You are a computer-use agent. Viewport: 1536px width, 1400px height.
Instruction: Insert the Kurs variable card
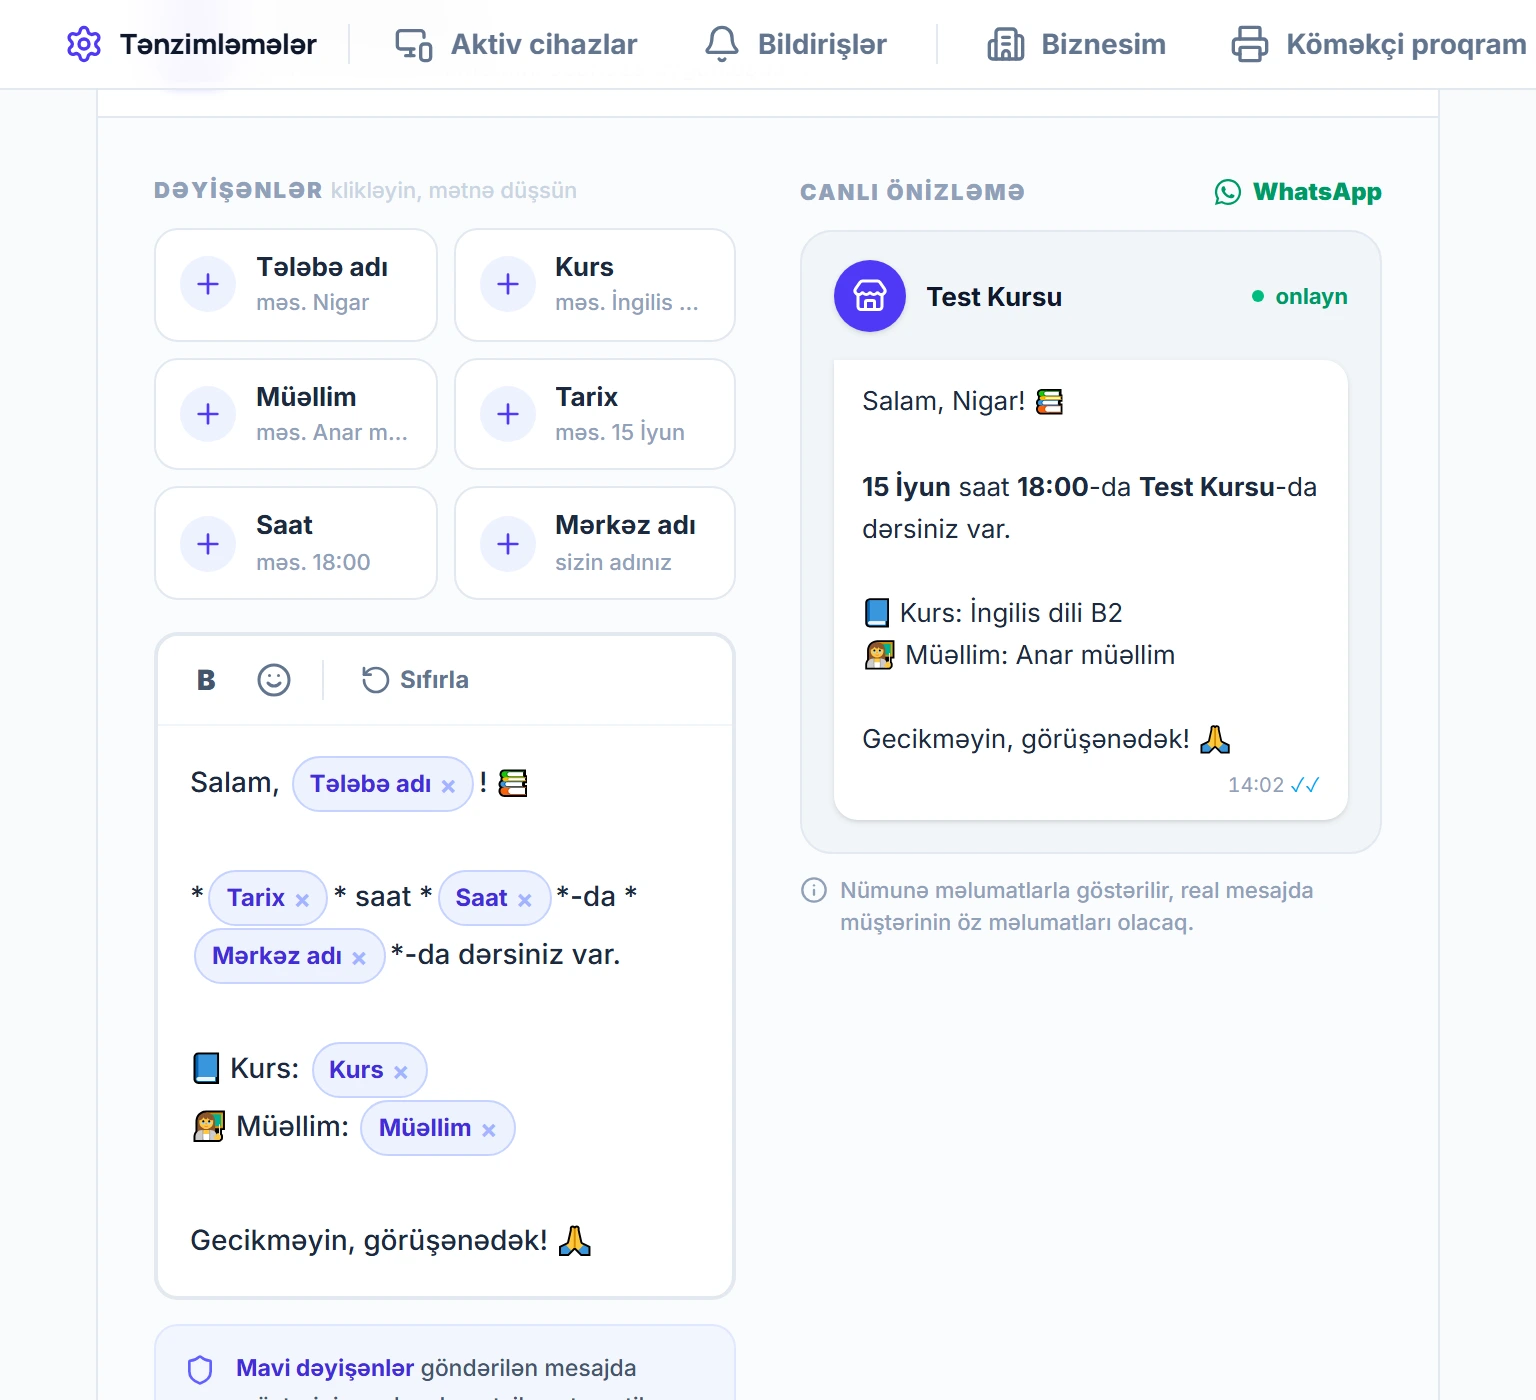click(595, 285)
